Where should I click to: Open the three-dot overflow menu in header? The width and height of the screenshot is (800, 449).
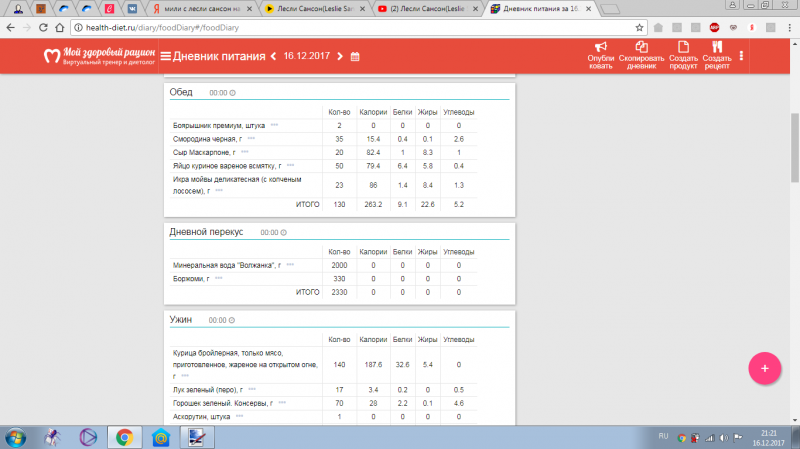(x=741, y=56)
